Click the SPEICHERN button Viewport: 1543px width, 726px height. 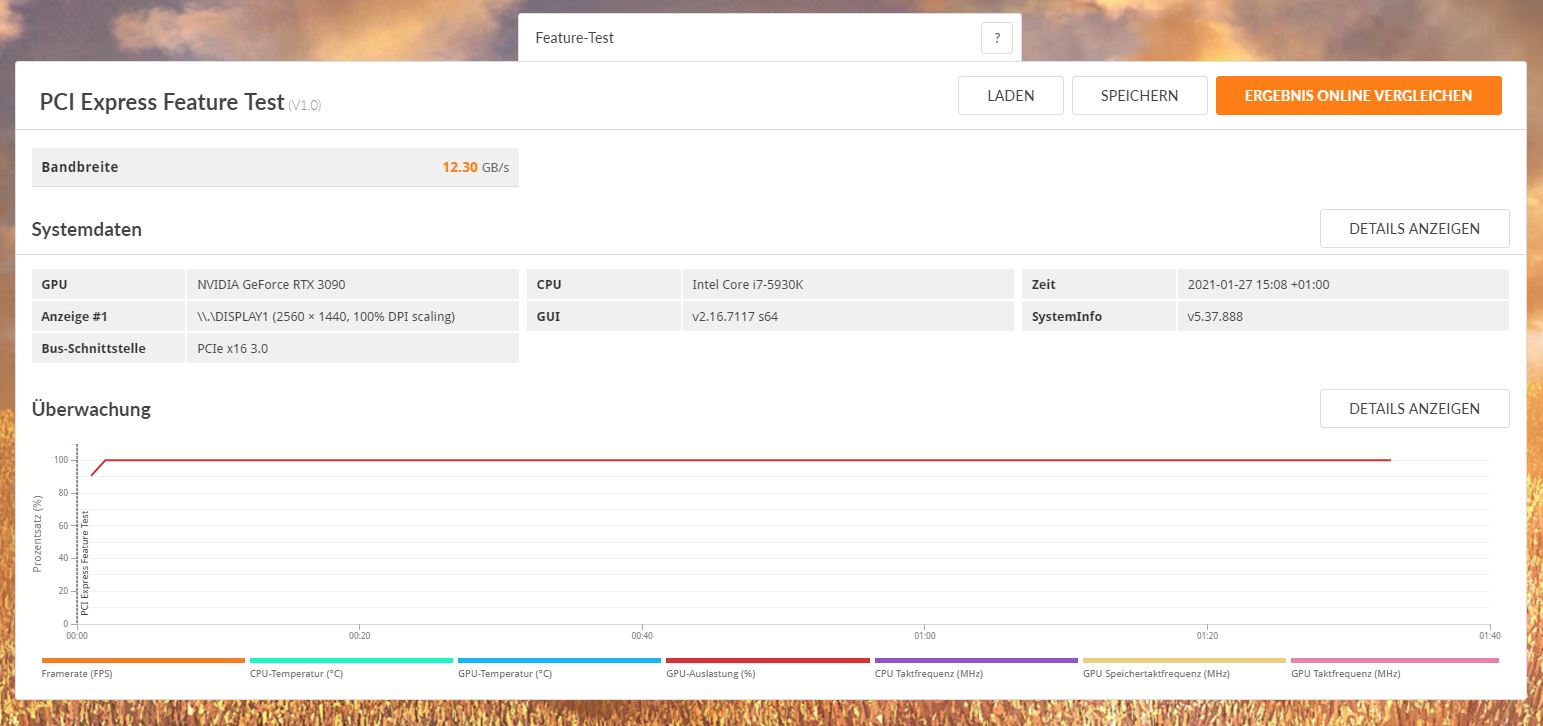[x=1139, y=95]
